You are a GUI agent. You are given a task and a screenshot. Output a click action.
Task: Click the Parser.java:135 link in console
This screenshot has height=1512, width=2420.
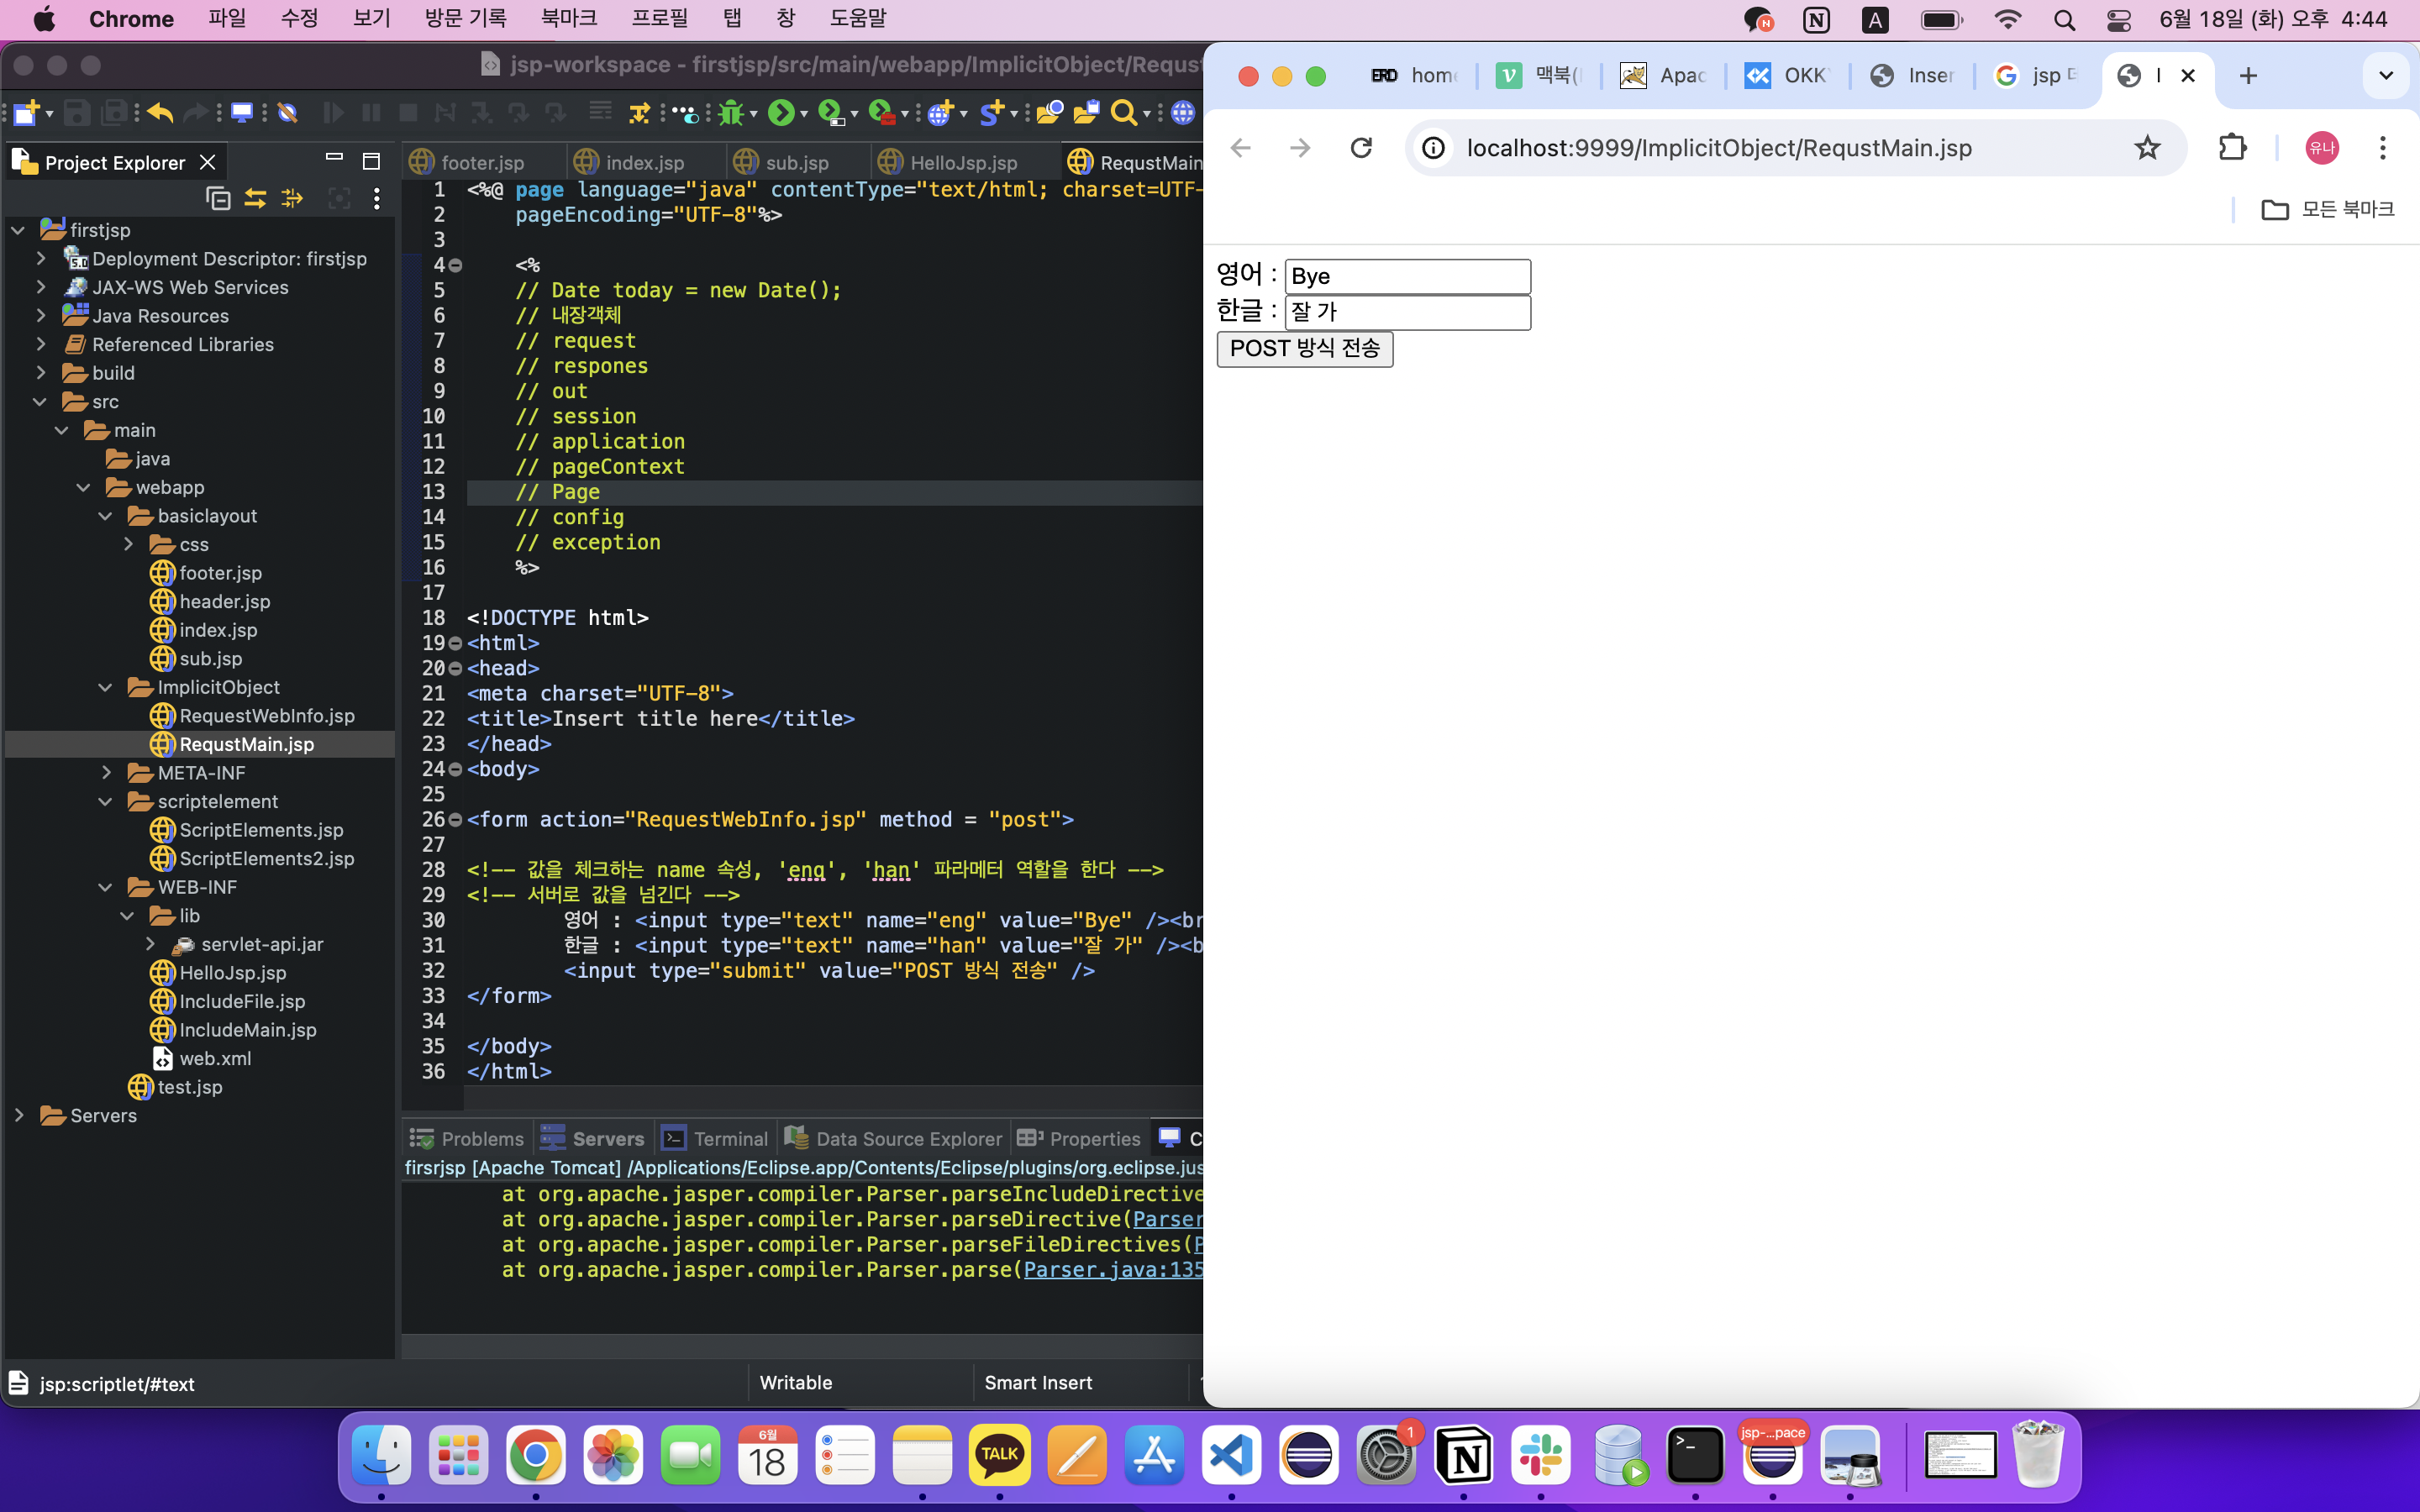[x=1112, y=1270]
